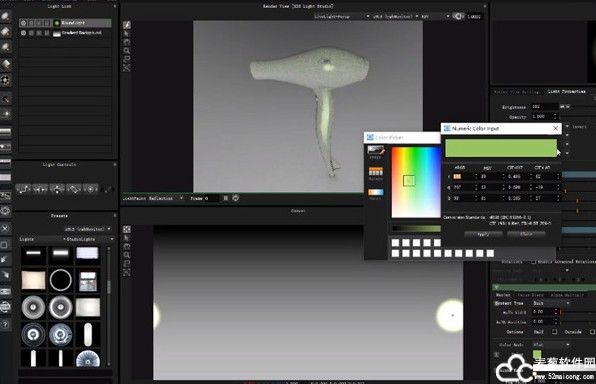Enable the Half option checkbox
This screenshot has height=384, width=596.
(x=555, y=332)
